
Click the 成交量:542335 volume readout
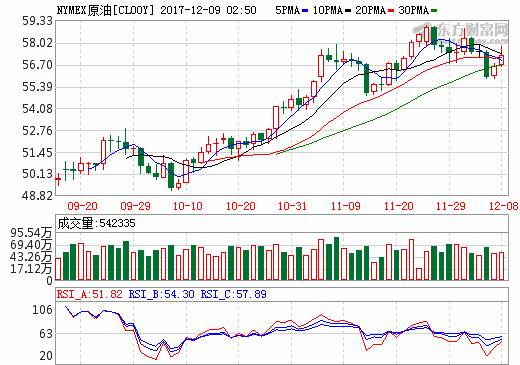[x=96, y=223]
